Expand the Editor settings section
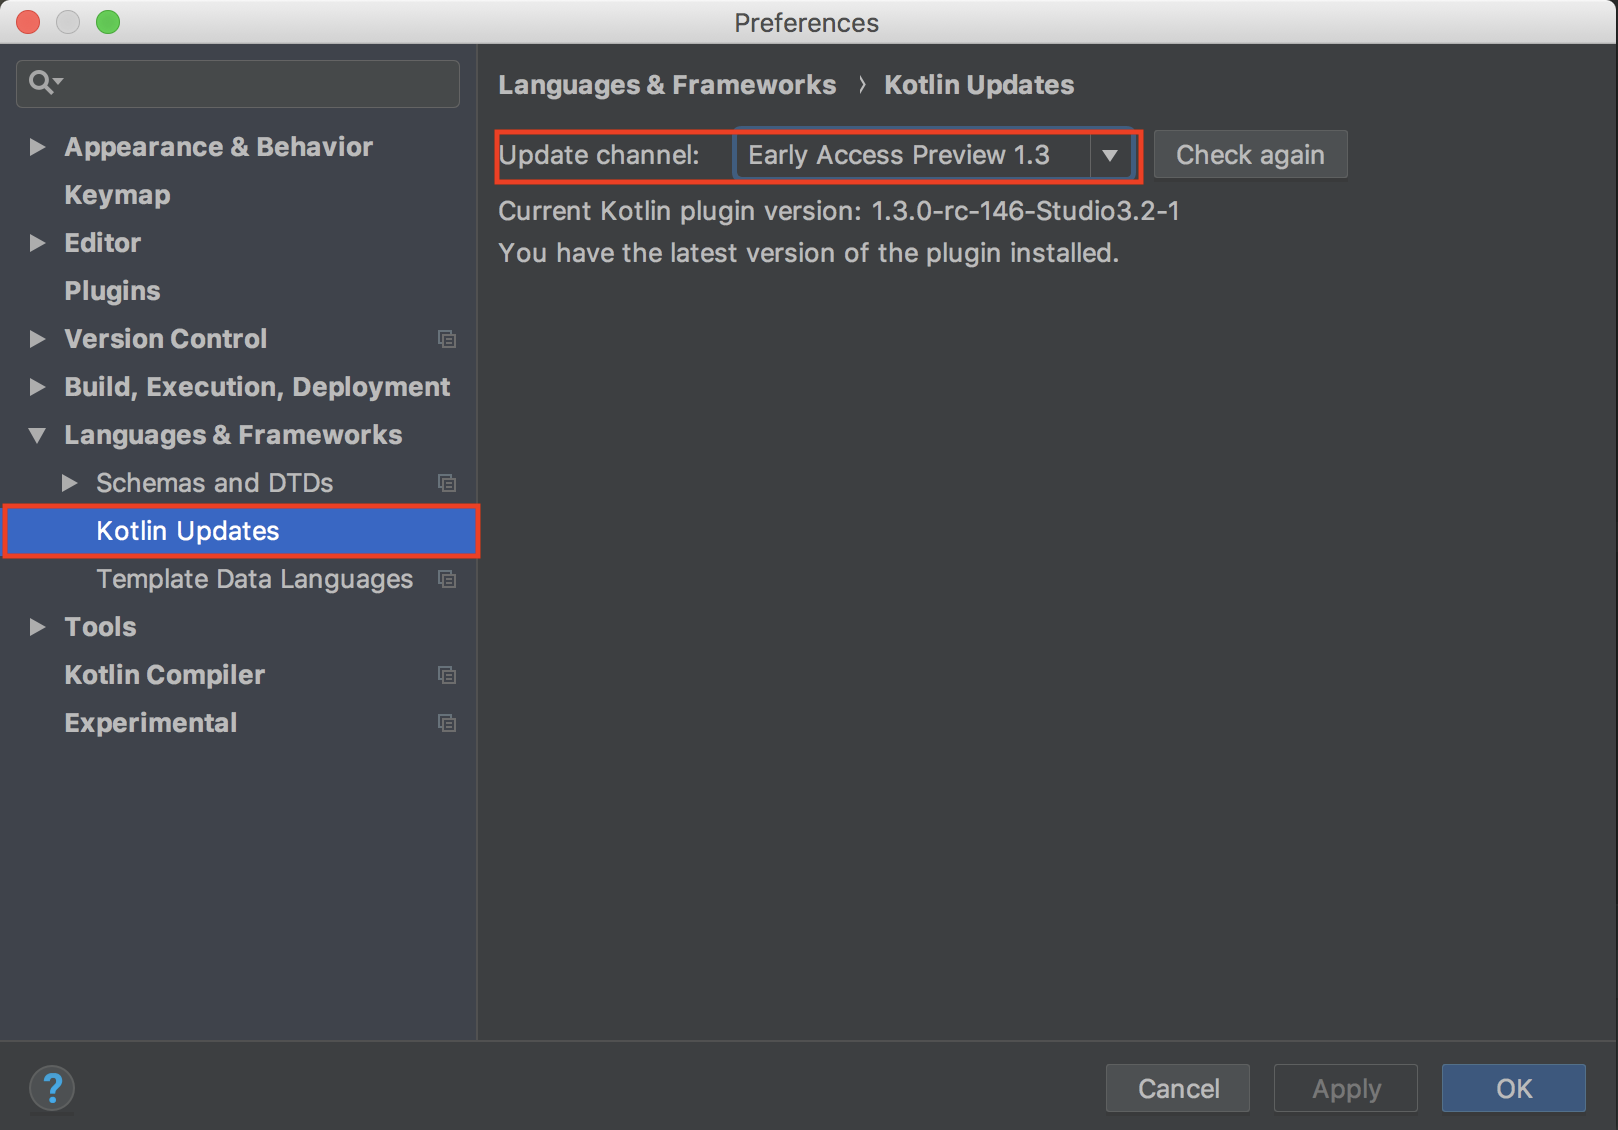Viewport: 1618px width, 1130px height. tap(38, 243)
